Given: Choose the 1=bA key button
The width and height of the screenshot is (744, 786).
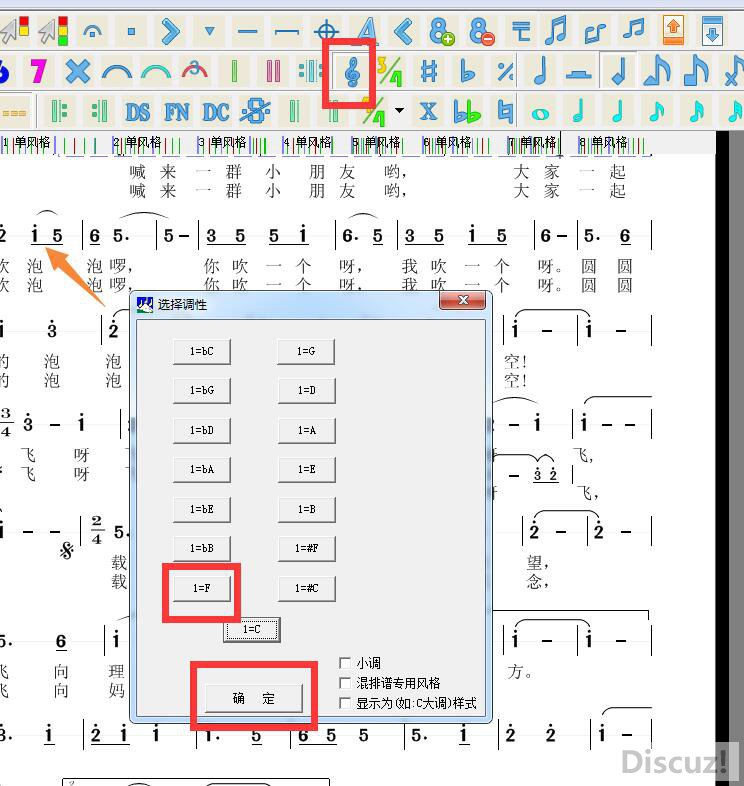Looking at the screenshot, I should 202,470.
